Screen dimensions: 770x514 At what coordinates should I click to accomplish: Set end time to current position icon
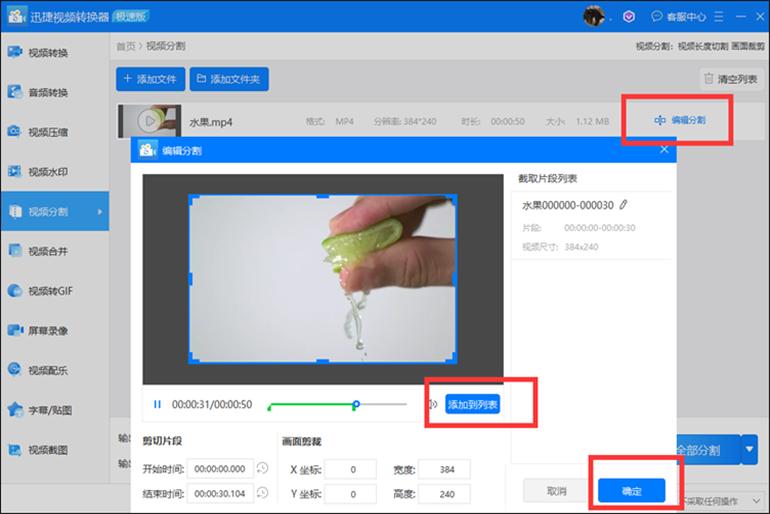[x=263, y=492]
